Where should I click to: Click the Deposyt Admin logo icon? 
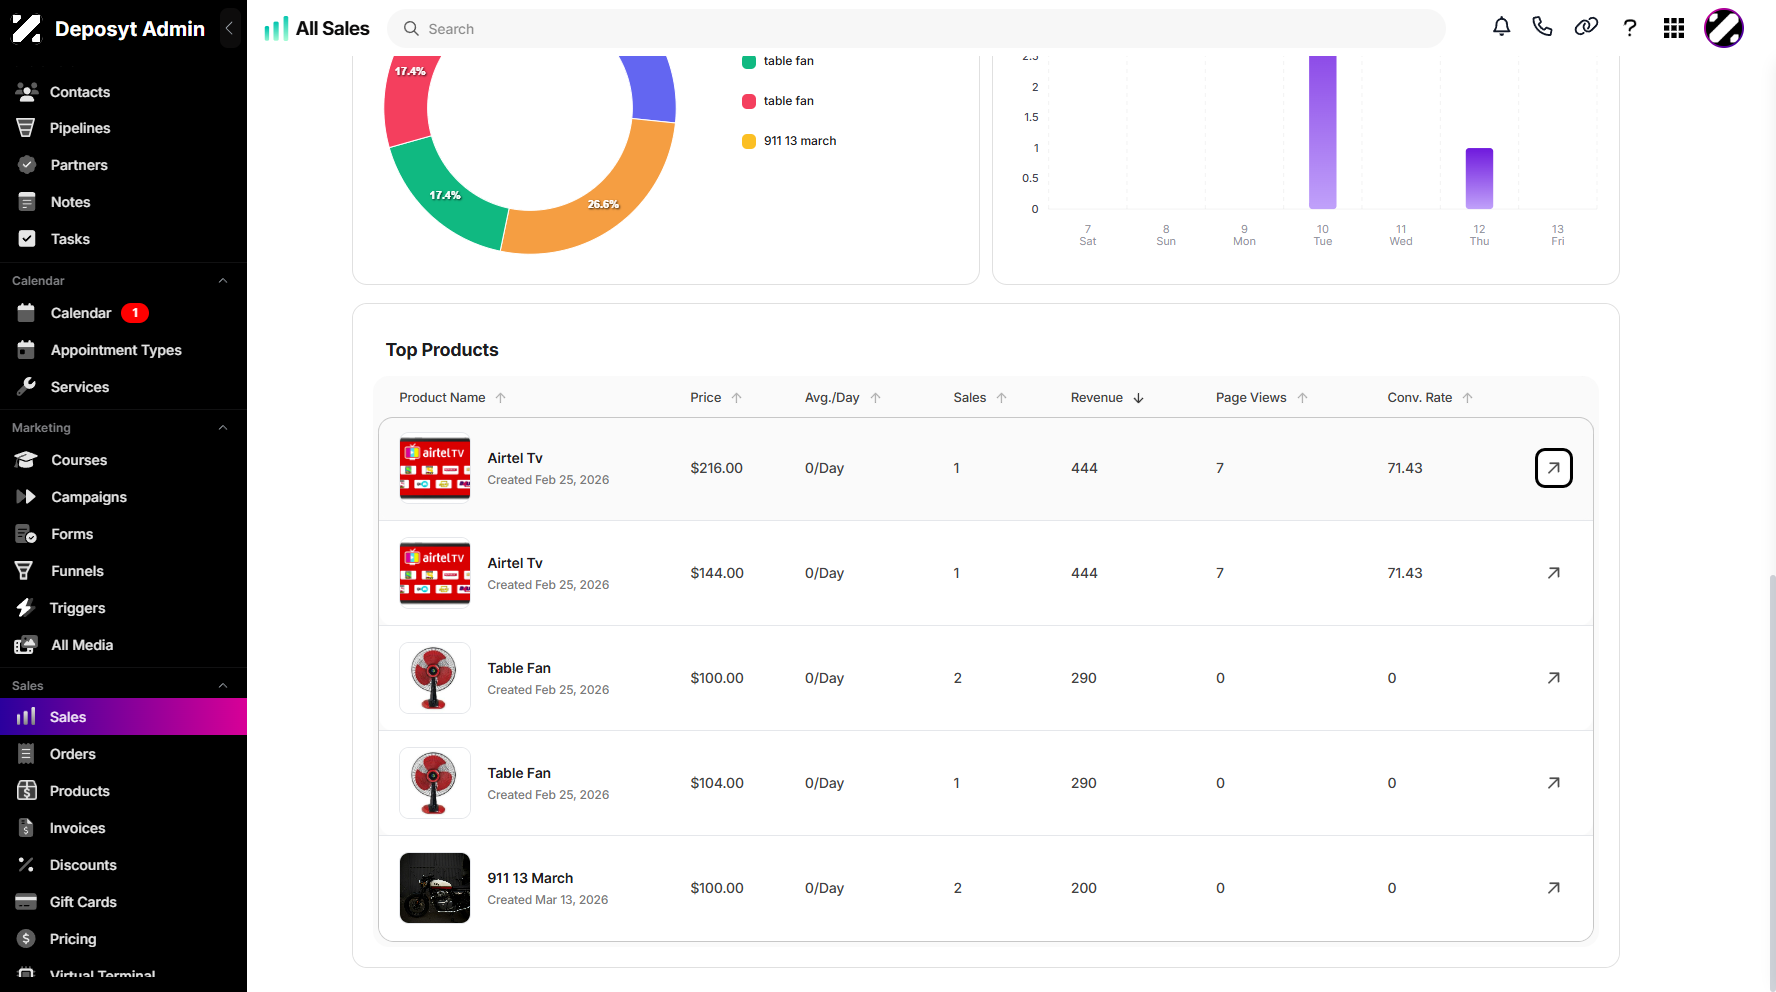click(x=26, y=28)
